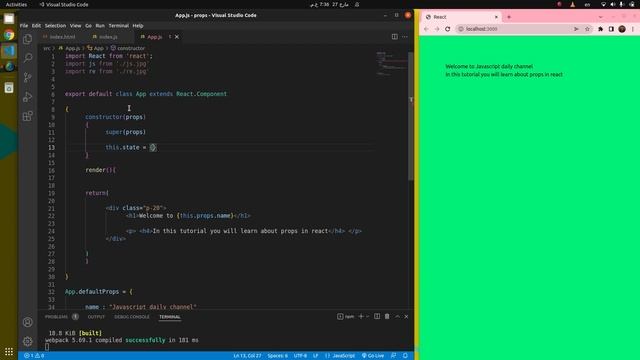Open a new tab in Chrome
640x360 pixels.
coord(509,17)
